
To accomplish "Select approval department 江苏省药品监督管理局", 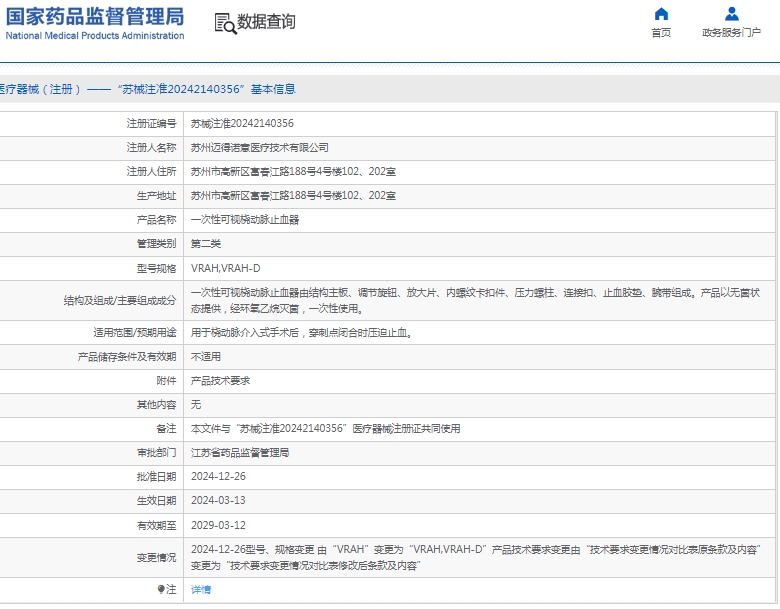I will (x=240, y=453).
